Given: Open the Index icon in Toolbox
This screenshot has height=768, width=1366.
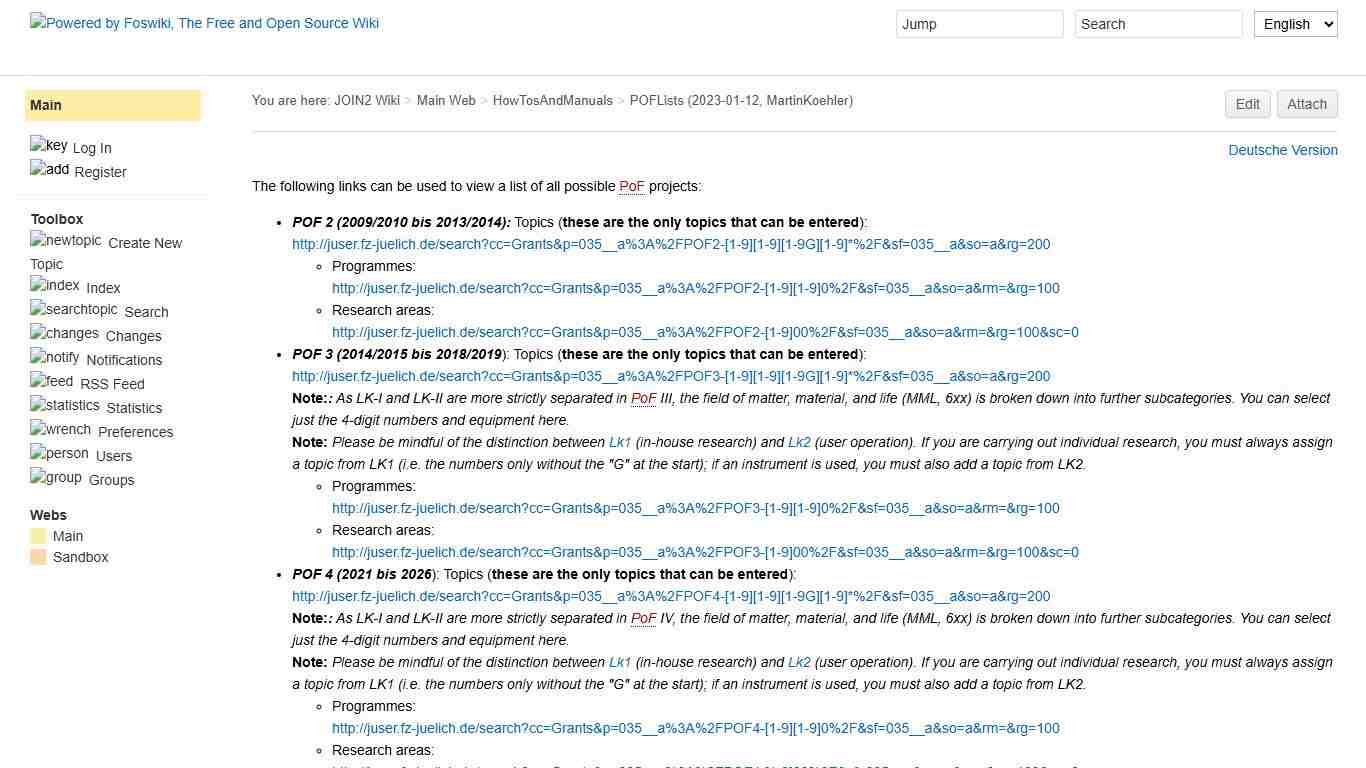Looking at the screenshot, I should (54, 285).
